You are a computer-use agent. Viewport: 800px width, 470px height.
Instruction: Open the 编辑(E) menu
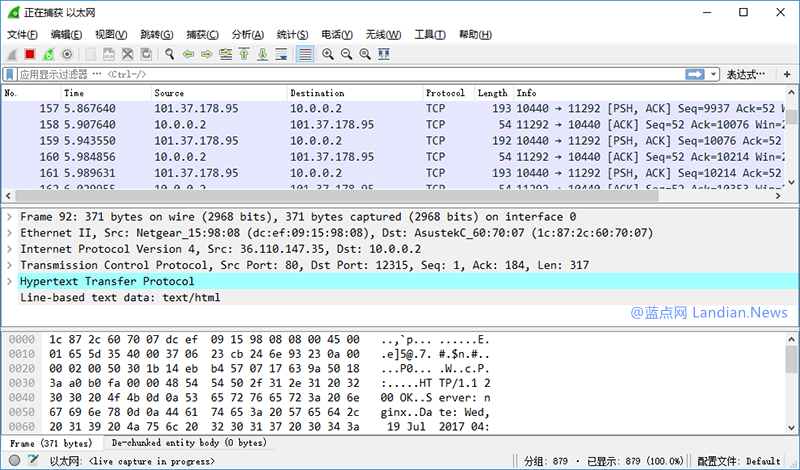pos(66,35)
